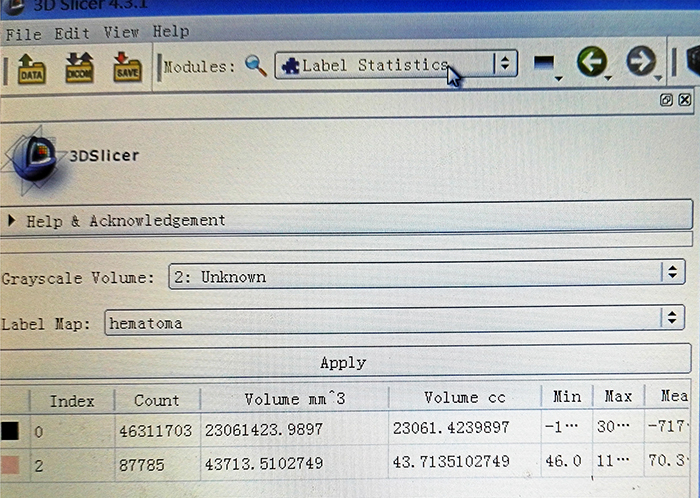Select Min cell 46.0
700x498 pixels.
click(x=567, y=460)
